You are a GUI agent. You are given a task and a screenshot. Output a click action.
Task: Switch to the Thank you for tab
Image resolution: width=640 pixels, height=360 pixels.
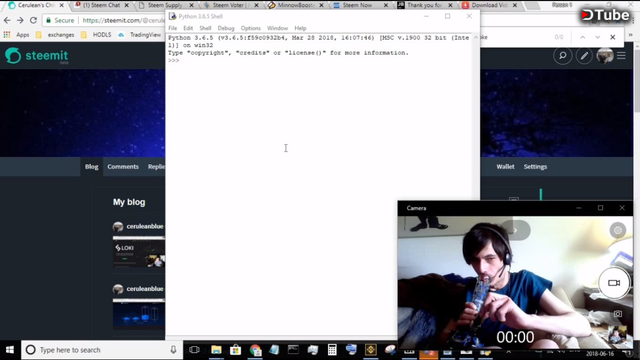tap(424, 5)
